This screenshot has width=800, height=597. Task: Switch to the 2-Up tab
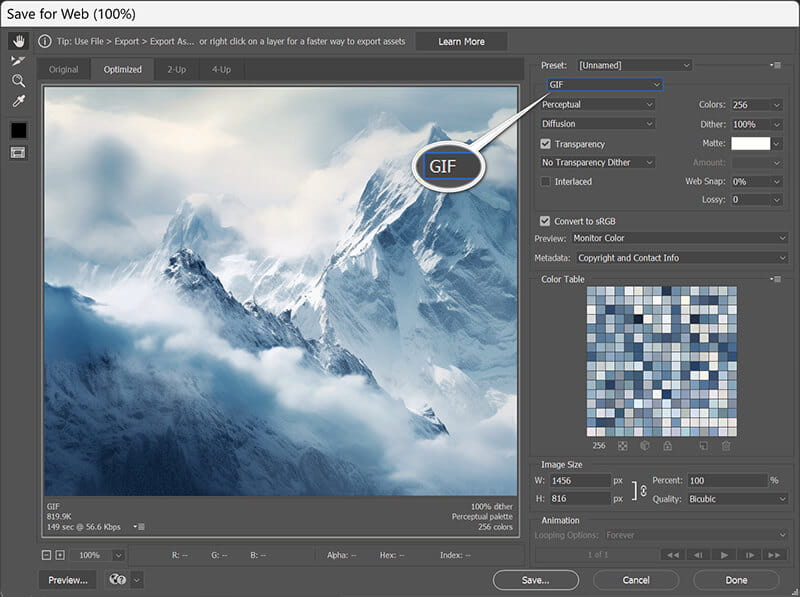(176, 69)
